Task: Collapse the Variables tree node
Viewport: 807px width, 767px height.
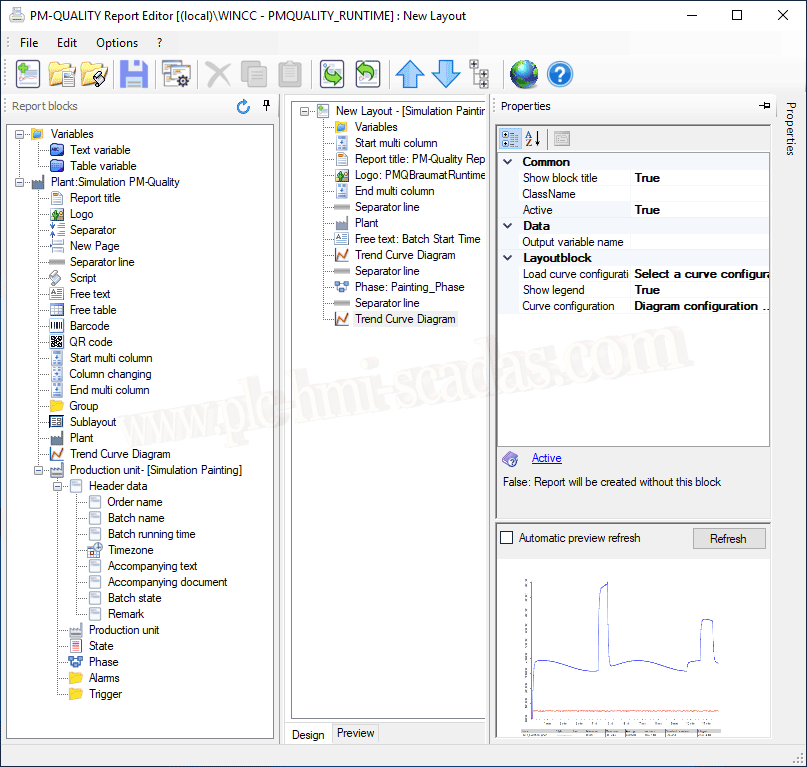Action: click(19, 134)
